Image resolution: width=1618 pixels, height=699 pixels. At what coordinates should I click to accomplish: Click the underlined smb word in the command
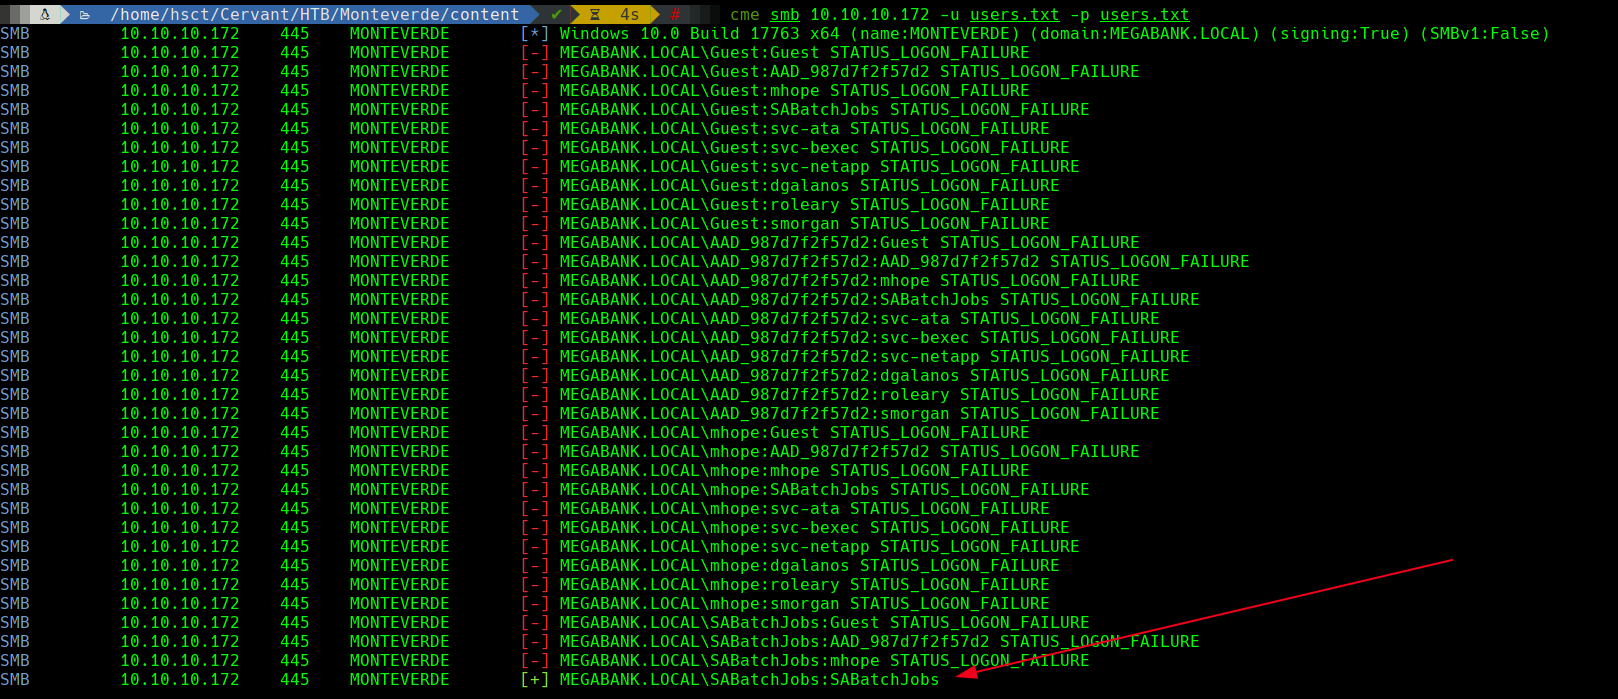pyautogui.click(x=784, y=14)
